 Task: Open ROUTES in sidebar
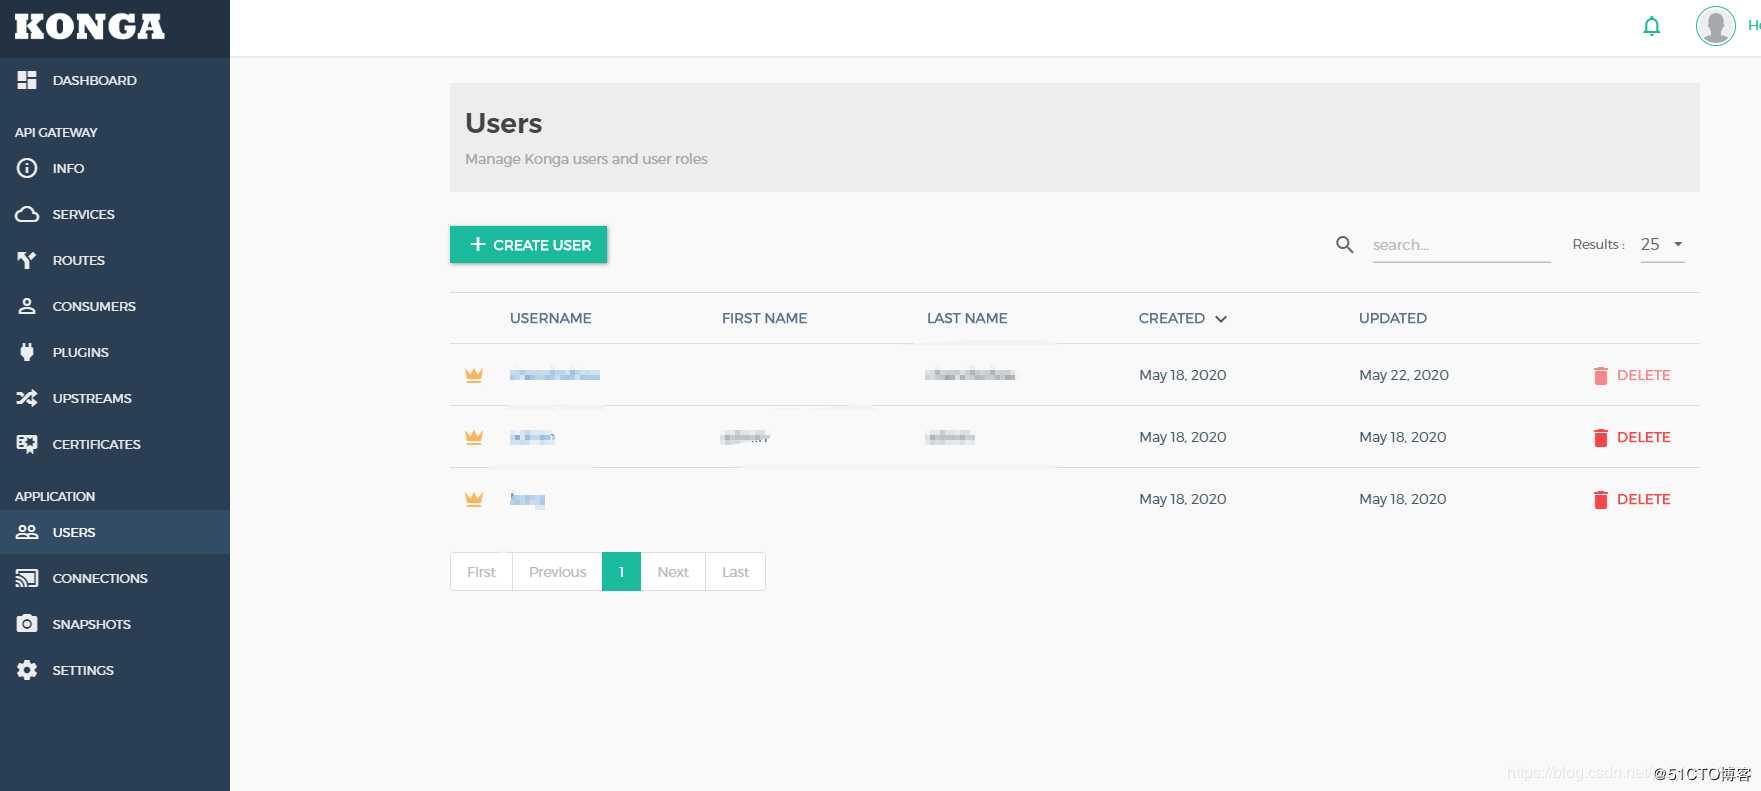(115, 260)
